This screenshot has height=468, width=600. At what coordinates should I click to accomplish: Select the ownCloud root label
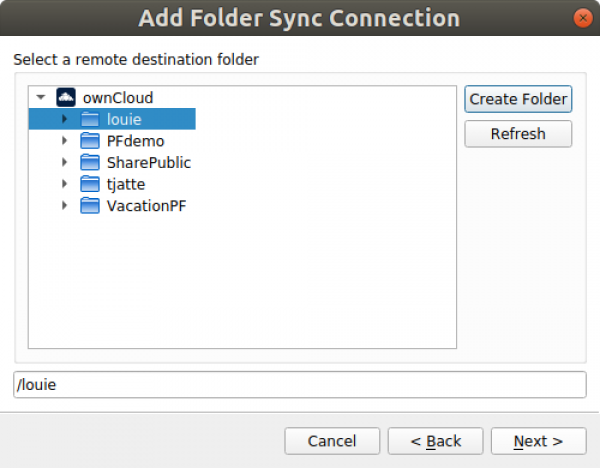118,98
